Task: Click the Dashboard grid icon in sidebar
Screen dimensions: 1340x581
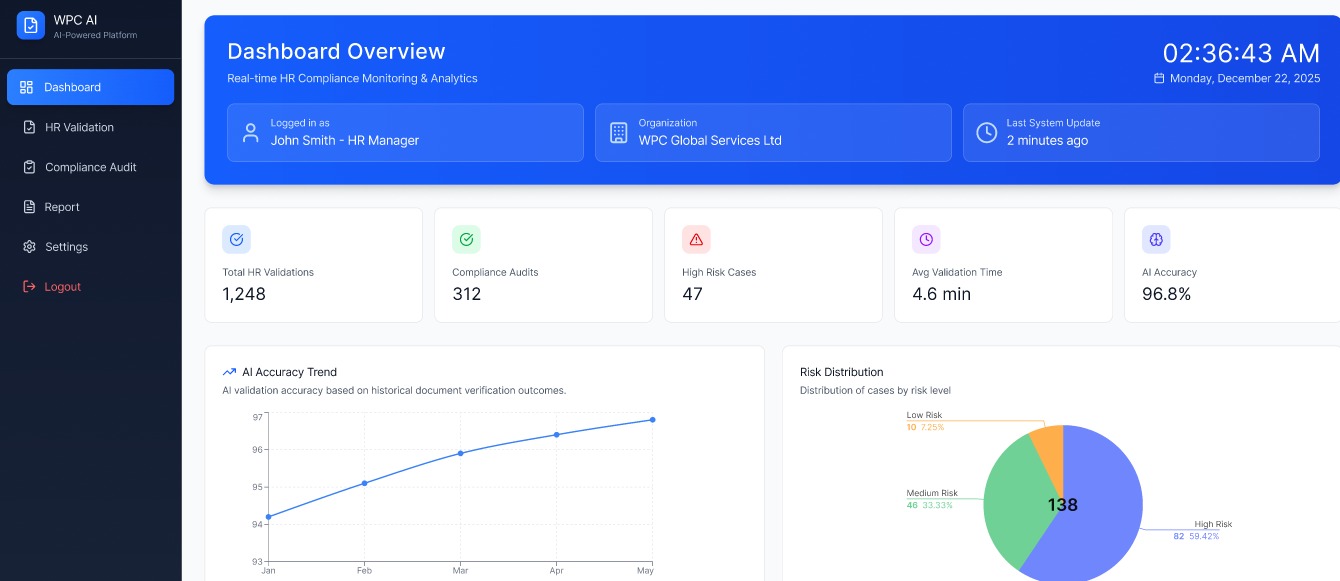Action: (27, 87)
